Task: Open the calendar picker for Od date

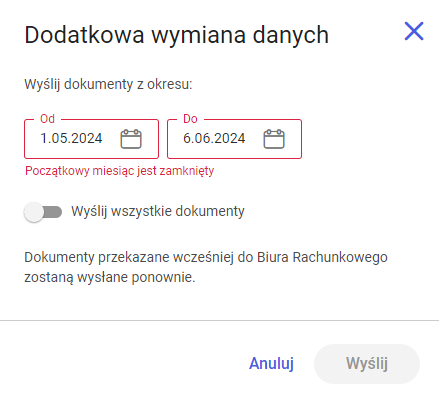Action: pos(131,139)
